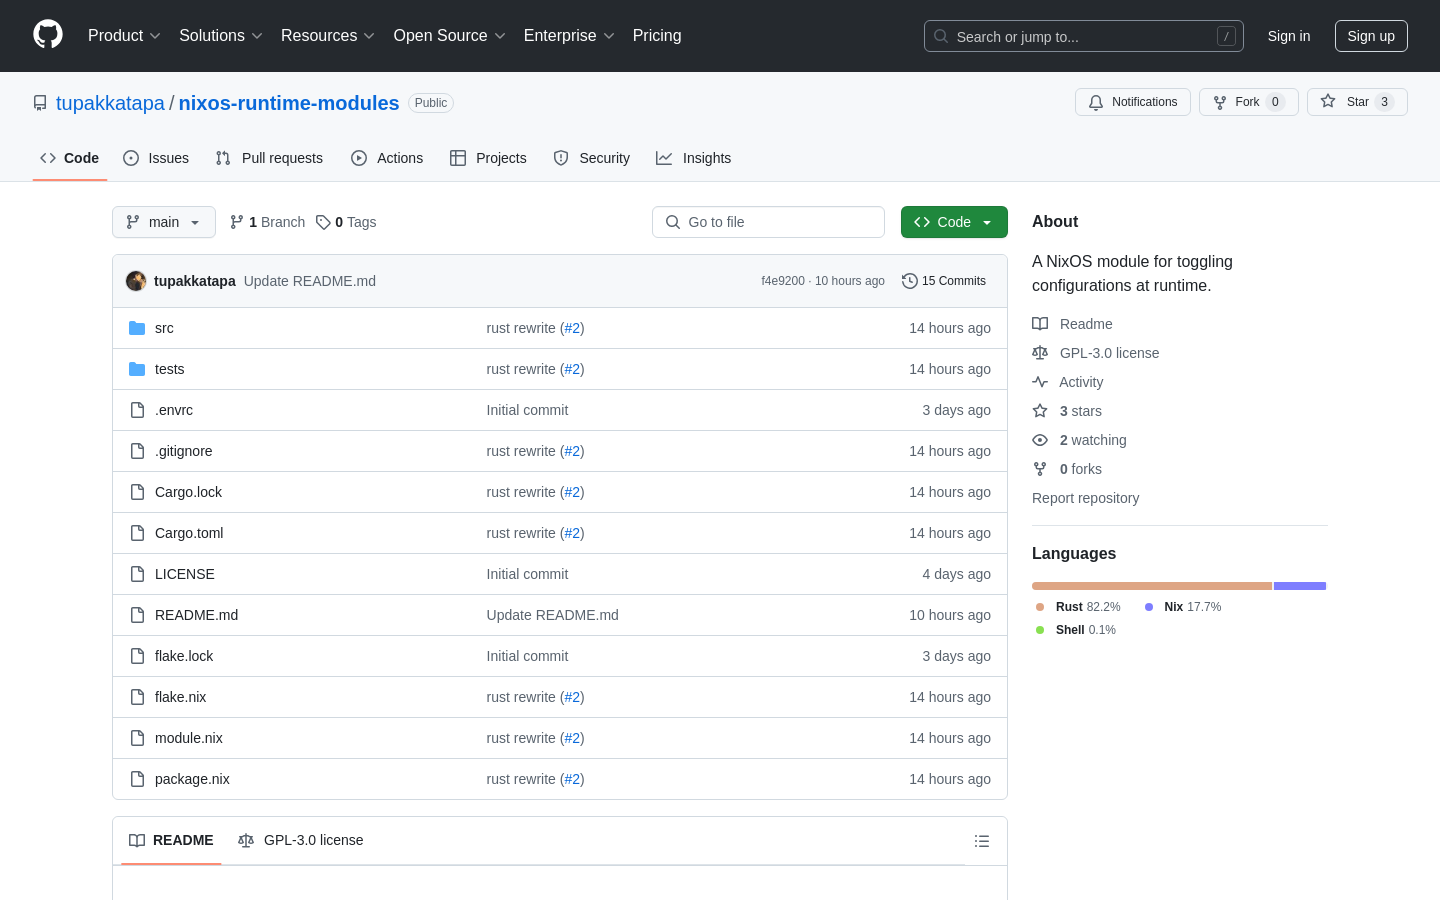Click the file icon beside README.md
The width and height of the screenshot is (1440, 900).
pyautogui.click(x=137, y=615)
